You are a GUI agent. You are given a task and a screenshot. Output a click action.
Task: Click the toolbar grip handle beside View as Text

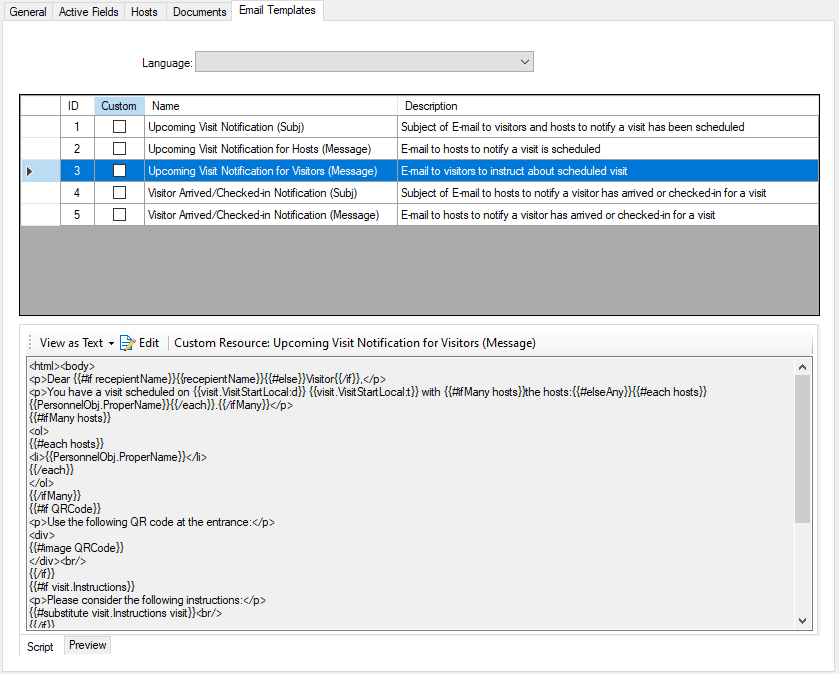click(x=30, y=343)
